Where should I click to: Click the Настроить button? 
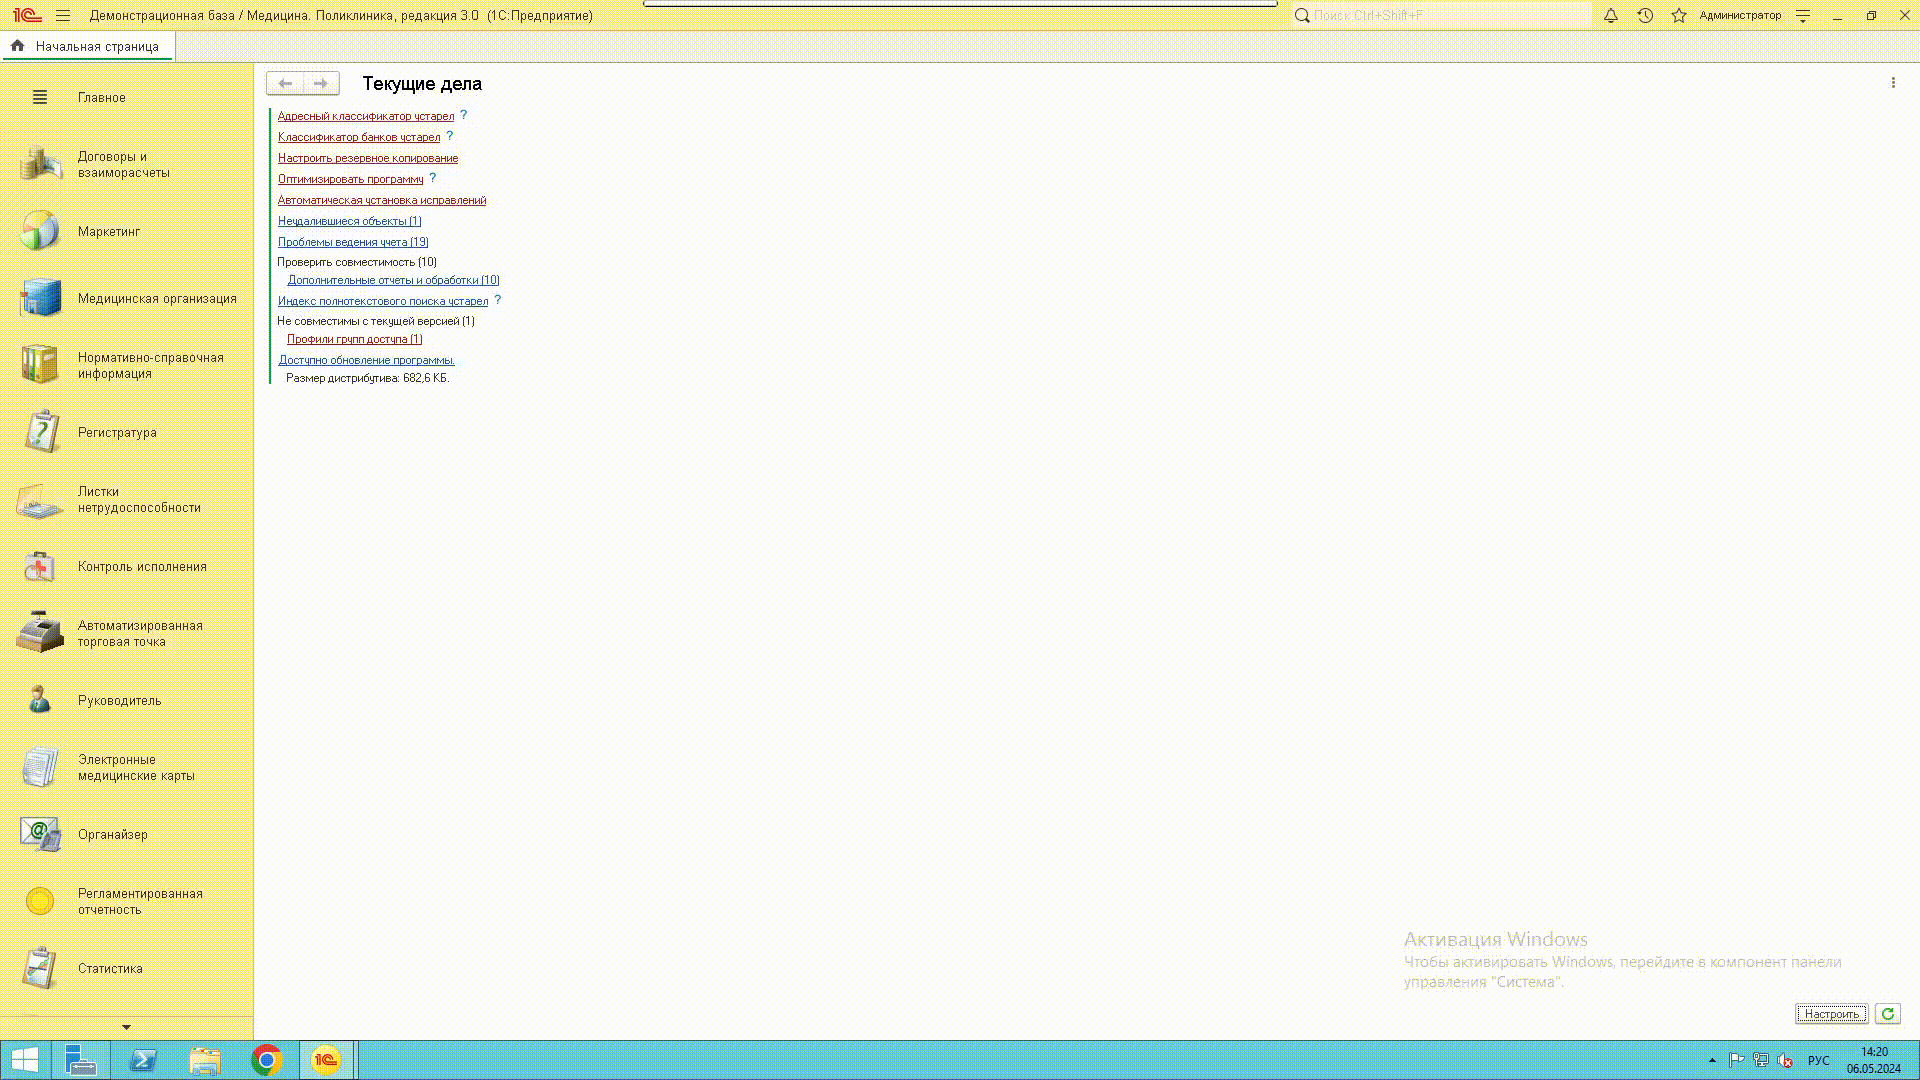(1831, 1014)
